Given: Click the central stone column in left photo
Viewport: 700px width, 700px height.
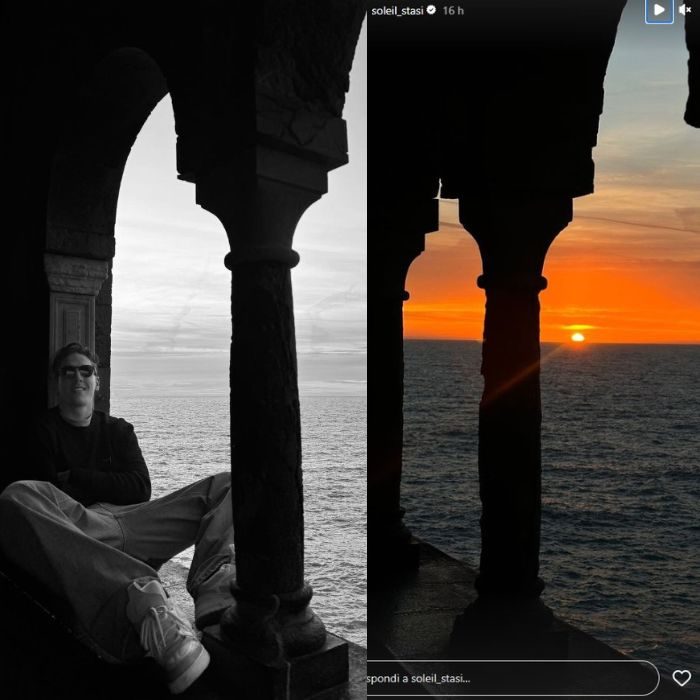Looking at the screenshot, I should 262,420.
